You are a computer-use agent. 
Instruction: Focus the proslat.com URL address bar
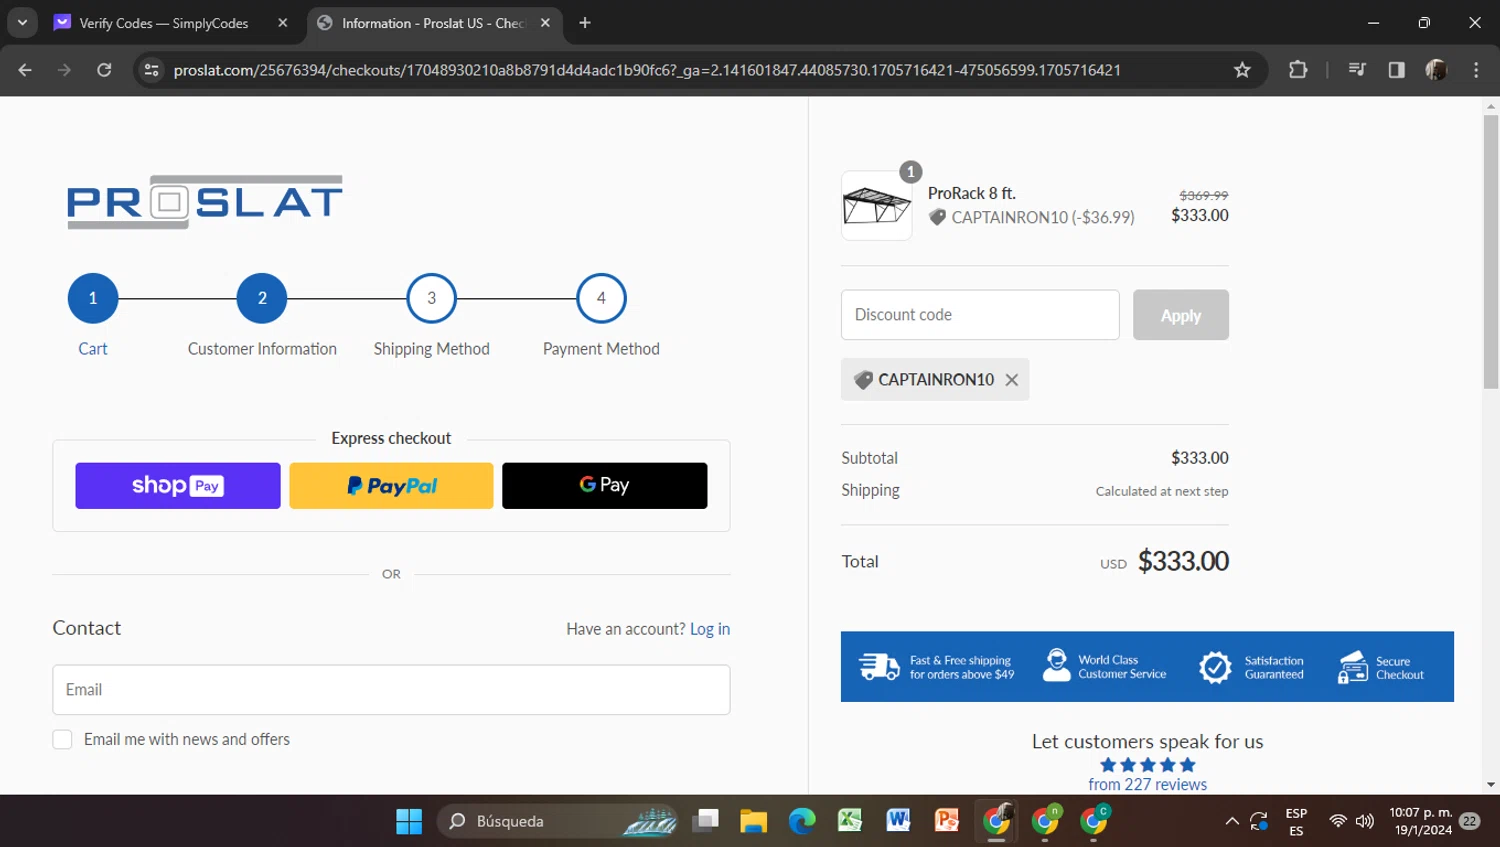(647, 70)
